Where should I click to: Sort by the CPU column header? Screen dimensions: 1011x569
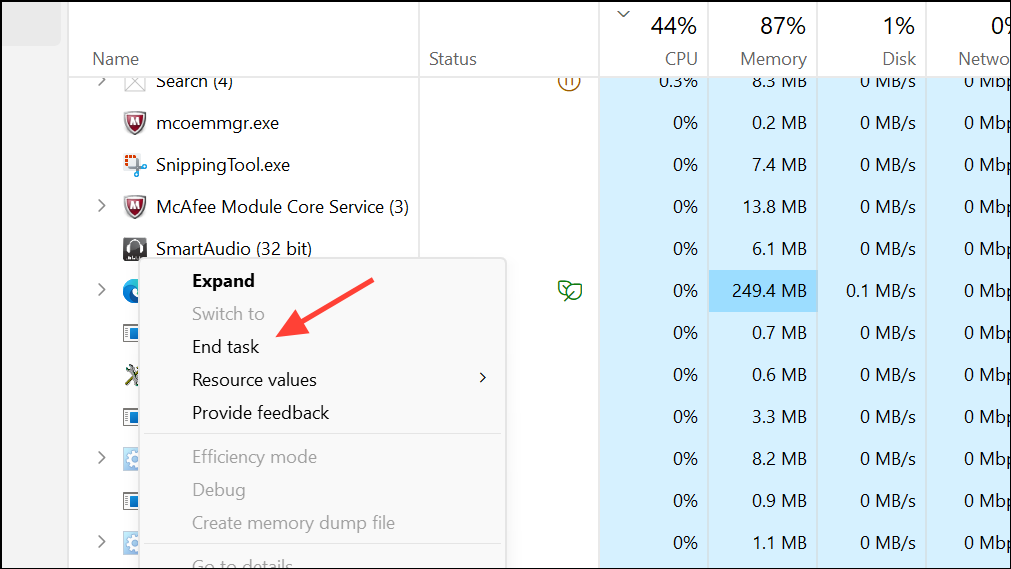(x=680, y=58)
